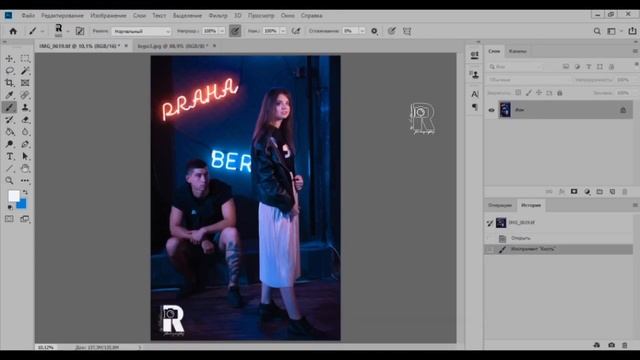Select the Blur tool
Image resolution: width=640 pixels, height=360 pixels.
pyautogui.click(x=25, y=132)
